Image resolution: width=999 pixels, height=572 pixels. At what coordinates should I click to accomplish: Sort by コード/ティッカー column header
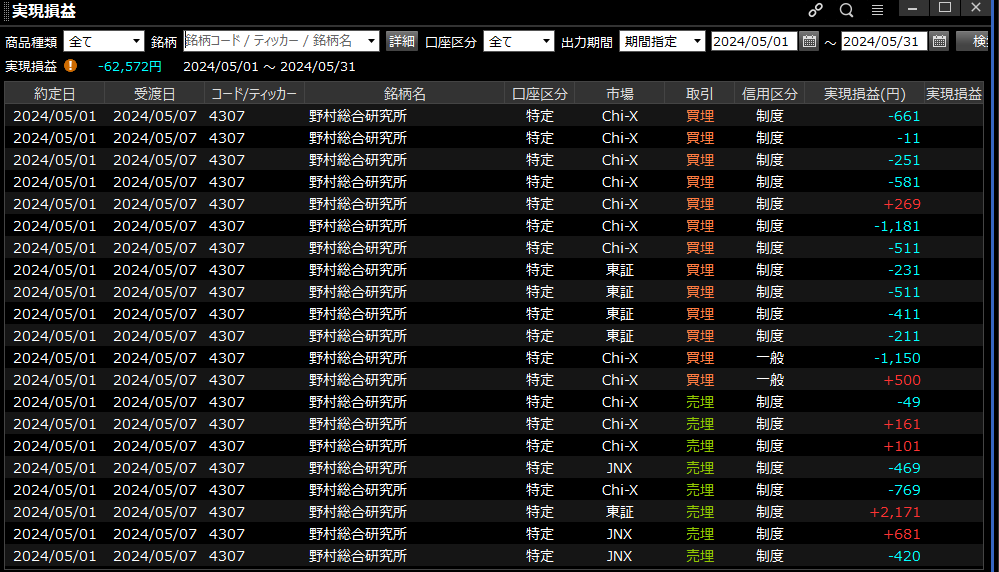[x=254, y=94]
